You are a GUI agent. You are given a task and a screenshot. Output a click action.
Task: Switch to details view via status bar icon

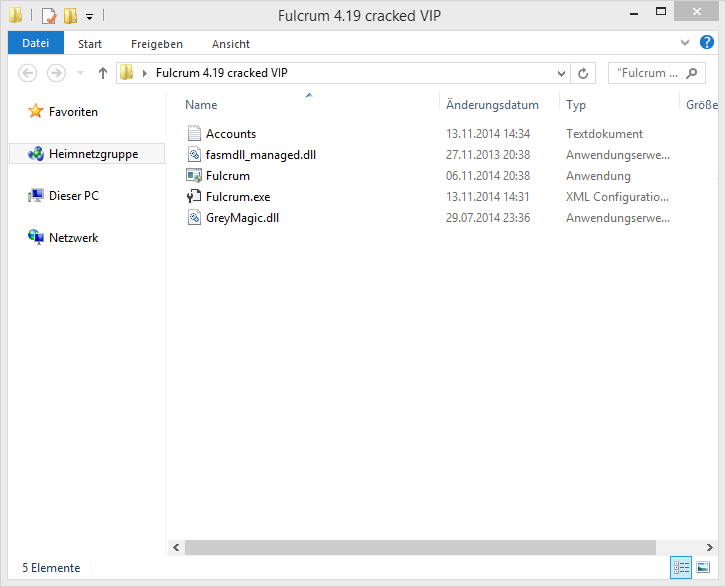pyautogui.click(x=681, y=567)
